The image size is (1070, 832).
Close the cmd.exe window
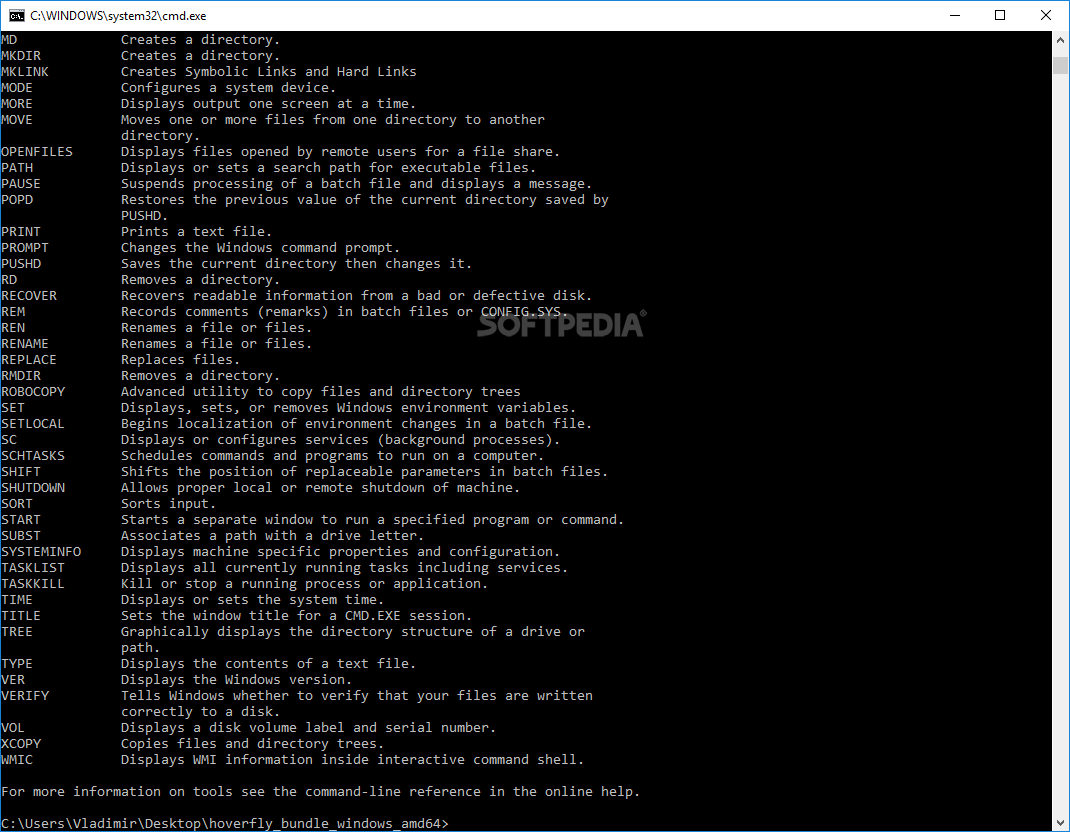tap(1045, 15)
